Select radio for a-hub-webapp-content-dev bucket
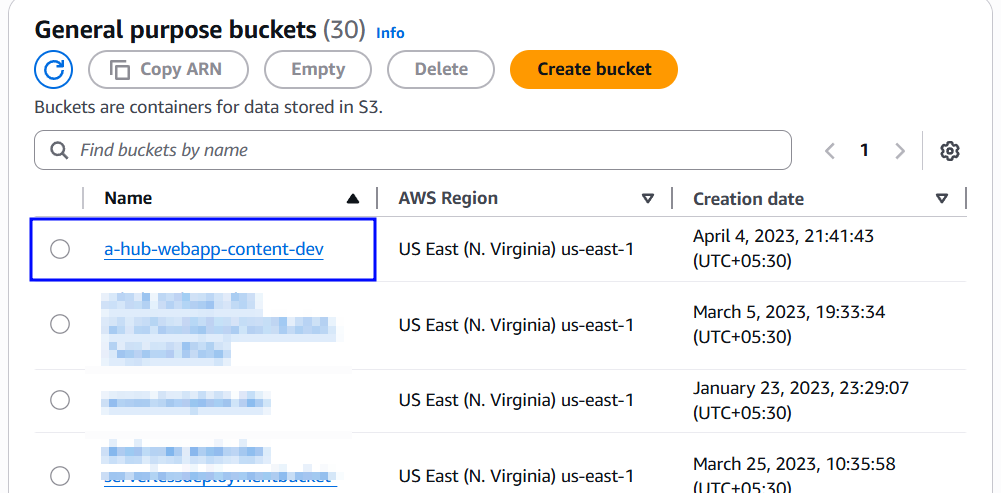1001x493 pixels. (x=60, y=249)
